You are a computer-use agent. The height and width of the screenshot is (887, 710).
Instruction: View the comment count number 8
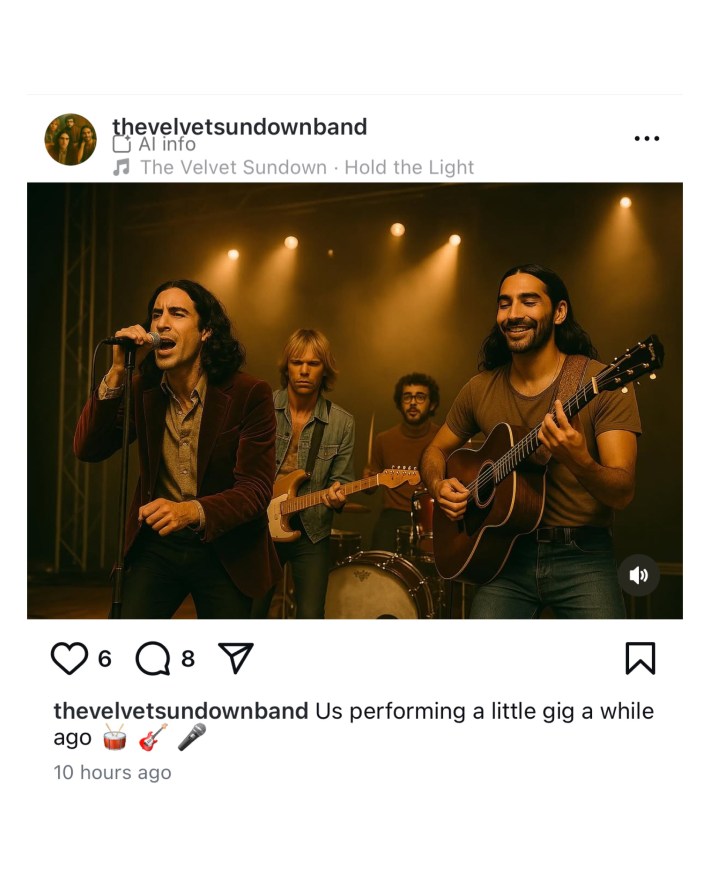click(188, 659)
